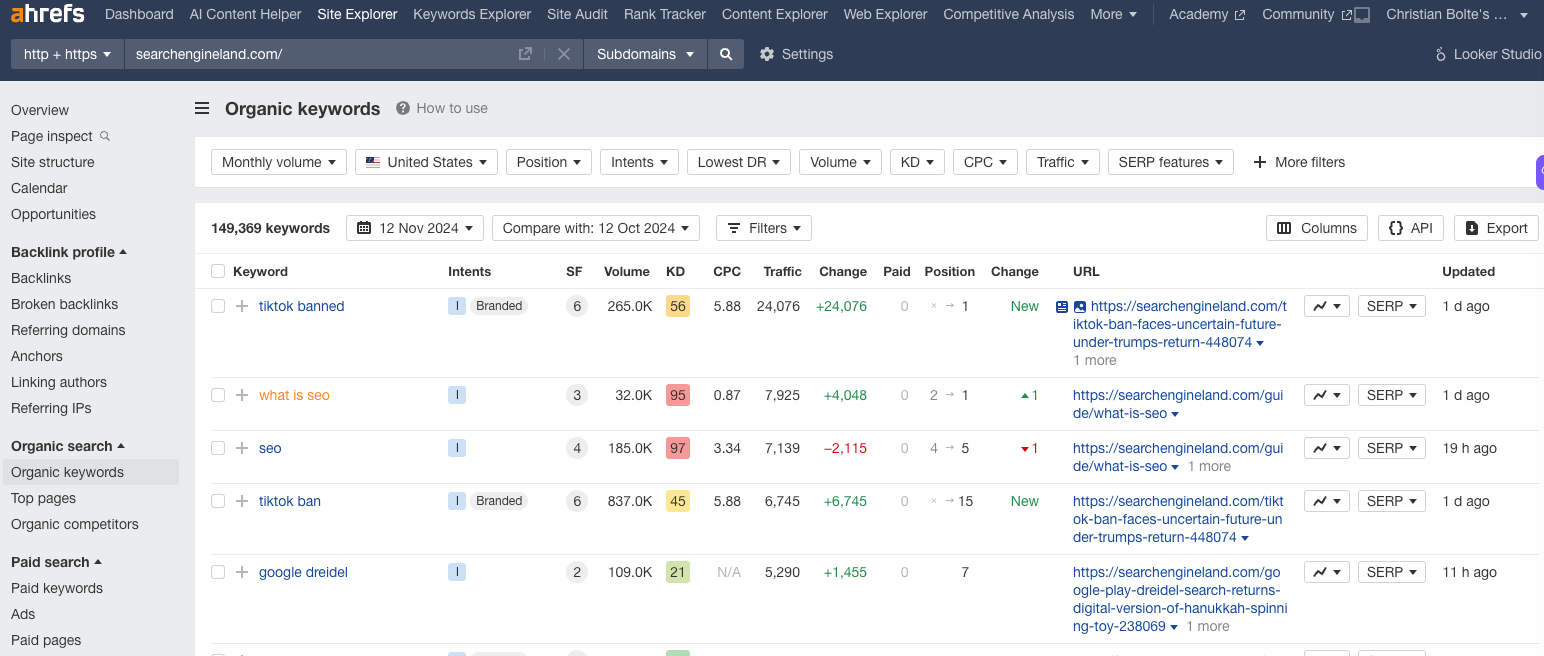Viewport: 1544px width, 656px height.
Task: Open Intents filter dropdown
Action: pos(639,162)
